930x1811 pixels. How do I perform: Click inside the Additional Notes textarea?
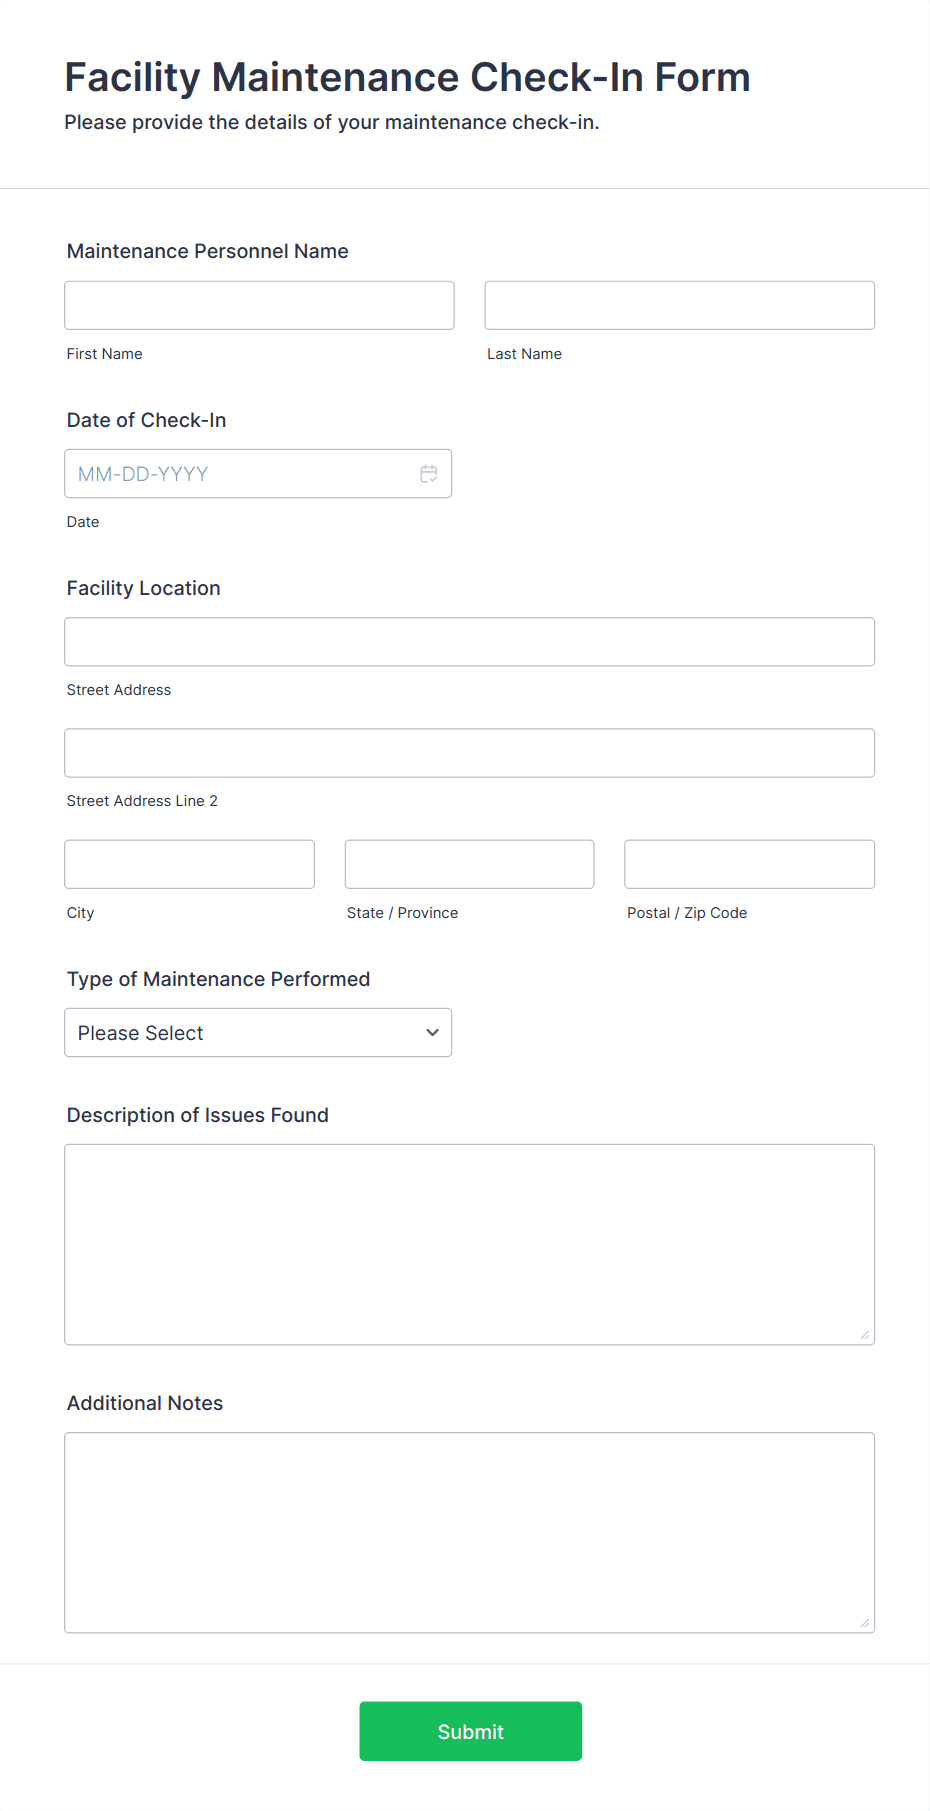coord(469,1532)
